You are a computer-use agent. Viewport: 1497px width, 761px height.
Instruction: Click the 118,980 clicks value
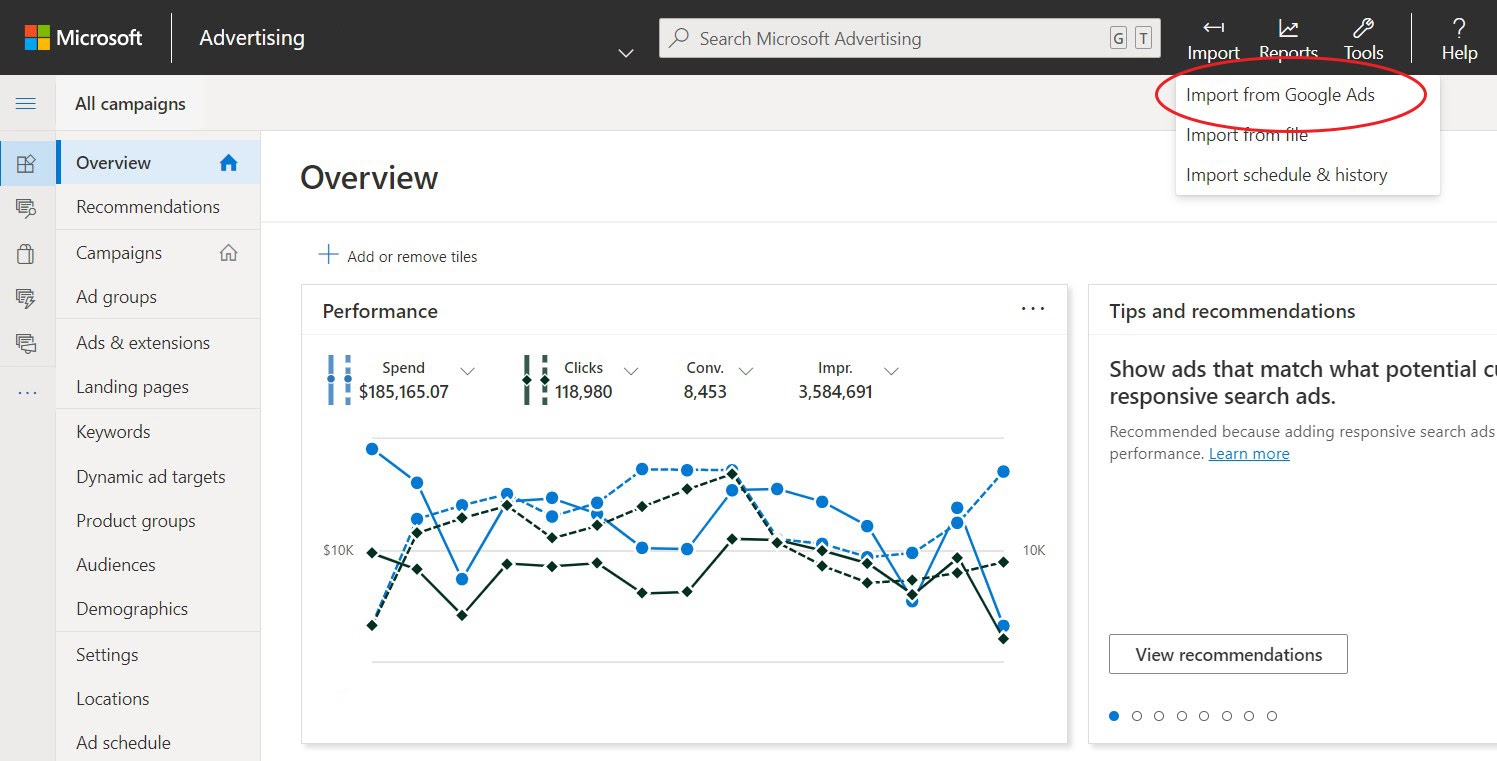coord(584,392)
